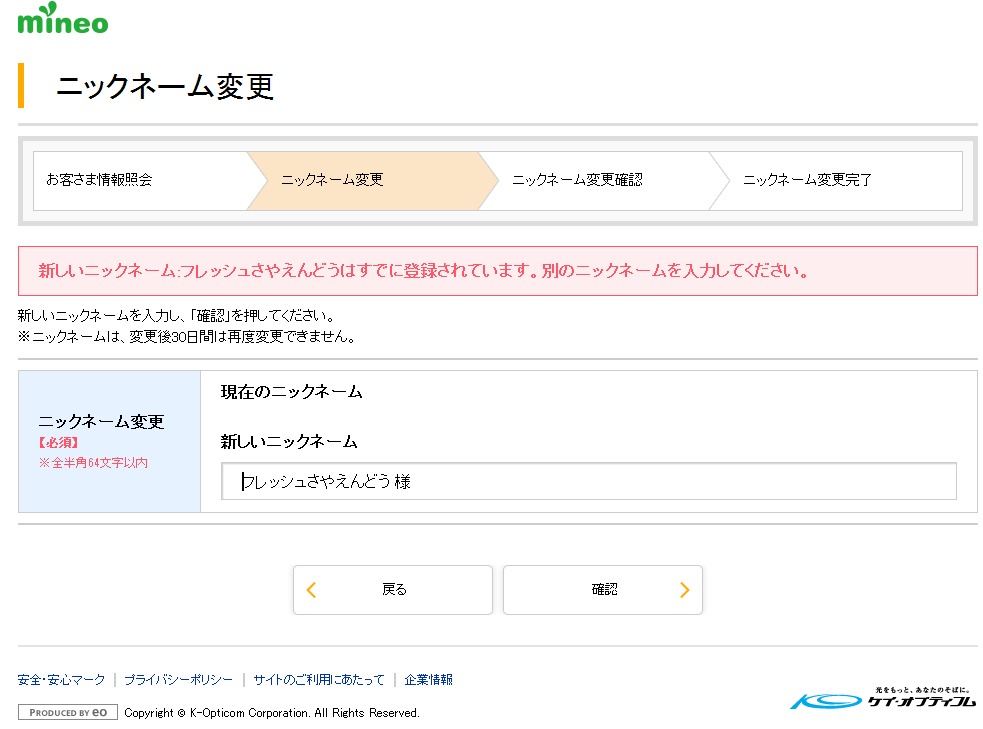Focus the 新しいニックネーム text input field
Image resolution: width=983 pixels, height=729 pixels.
point(588,481)
